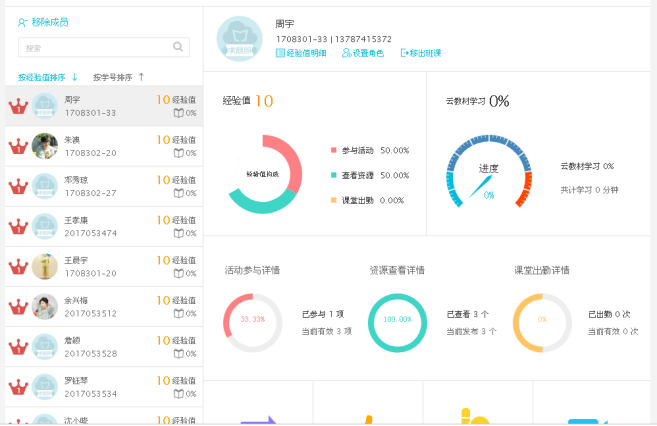Click the 移除成员 remove member icon
This screenshot has width=657, height=426.
pyautogui.click(x=23, y=21)
